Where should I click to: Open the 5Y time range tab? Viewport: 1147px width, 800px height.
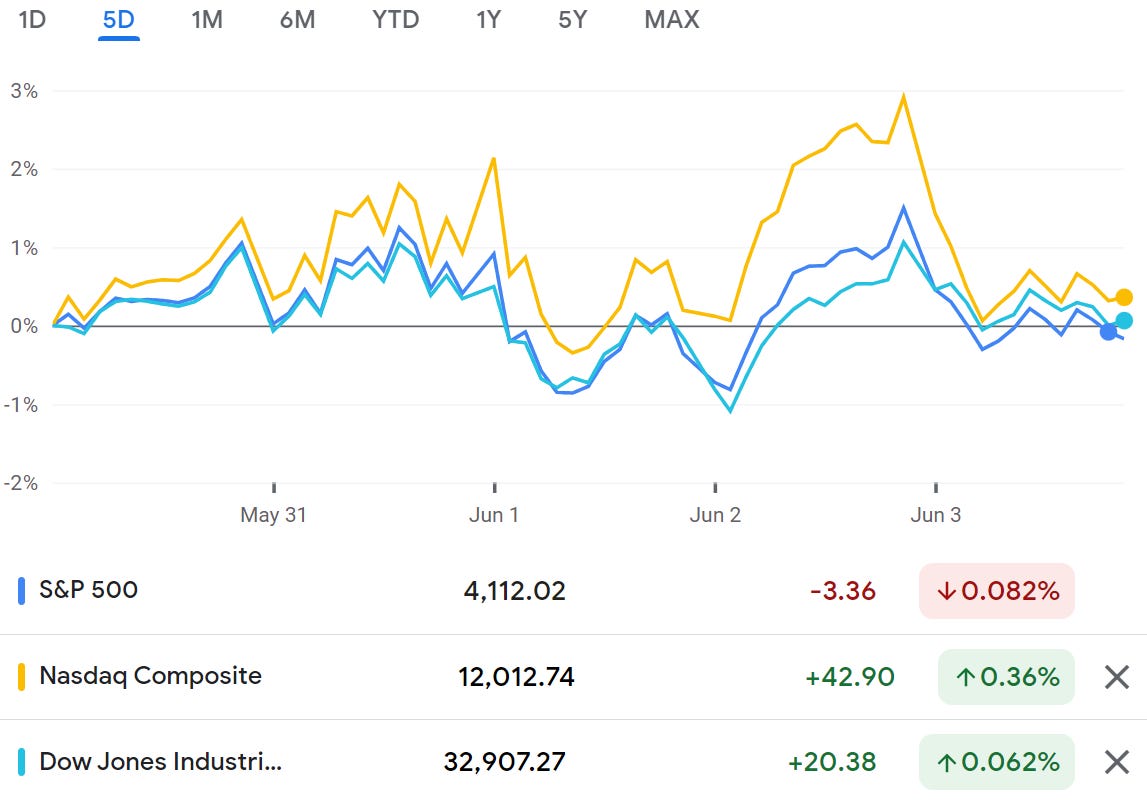coord(573,19)
